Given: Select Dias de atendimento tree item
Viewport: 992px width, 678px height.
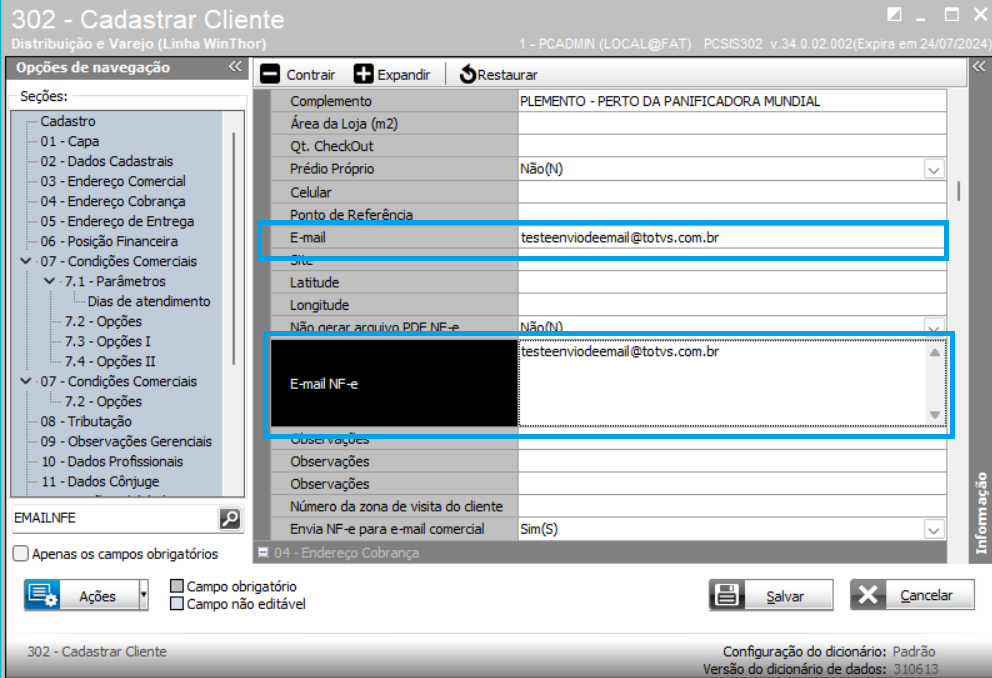Looking at the screenshot, I should click(x=149, y=301).
